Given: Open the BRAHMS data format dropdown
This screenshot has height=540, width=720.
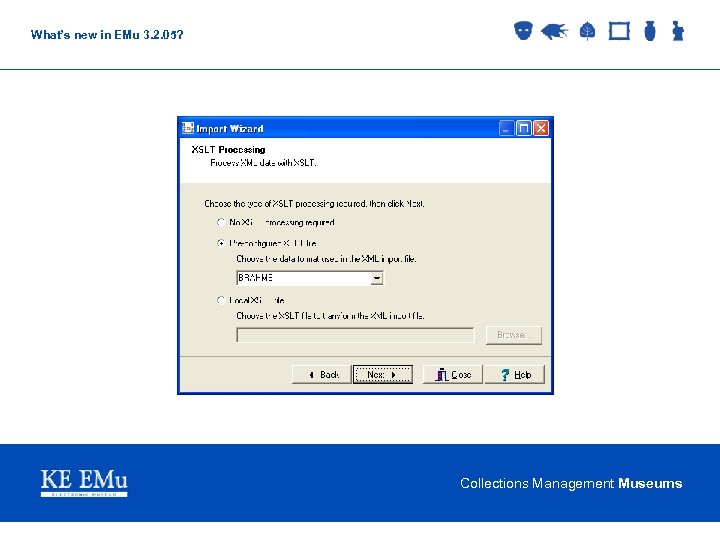Looking at the screenshot, I should click(x=377, y=278).
